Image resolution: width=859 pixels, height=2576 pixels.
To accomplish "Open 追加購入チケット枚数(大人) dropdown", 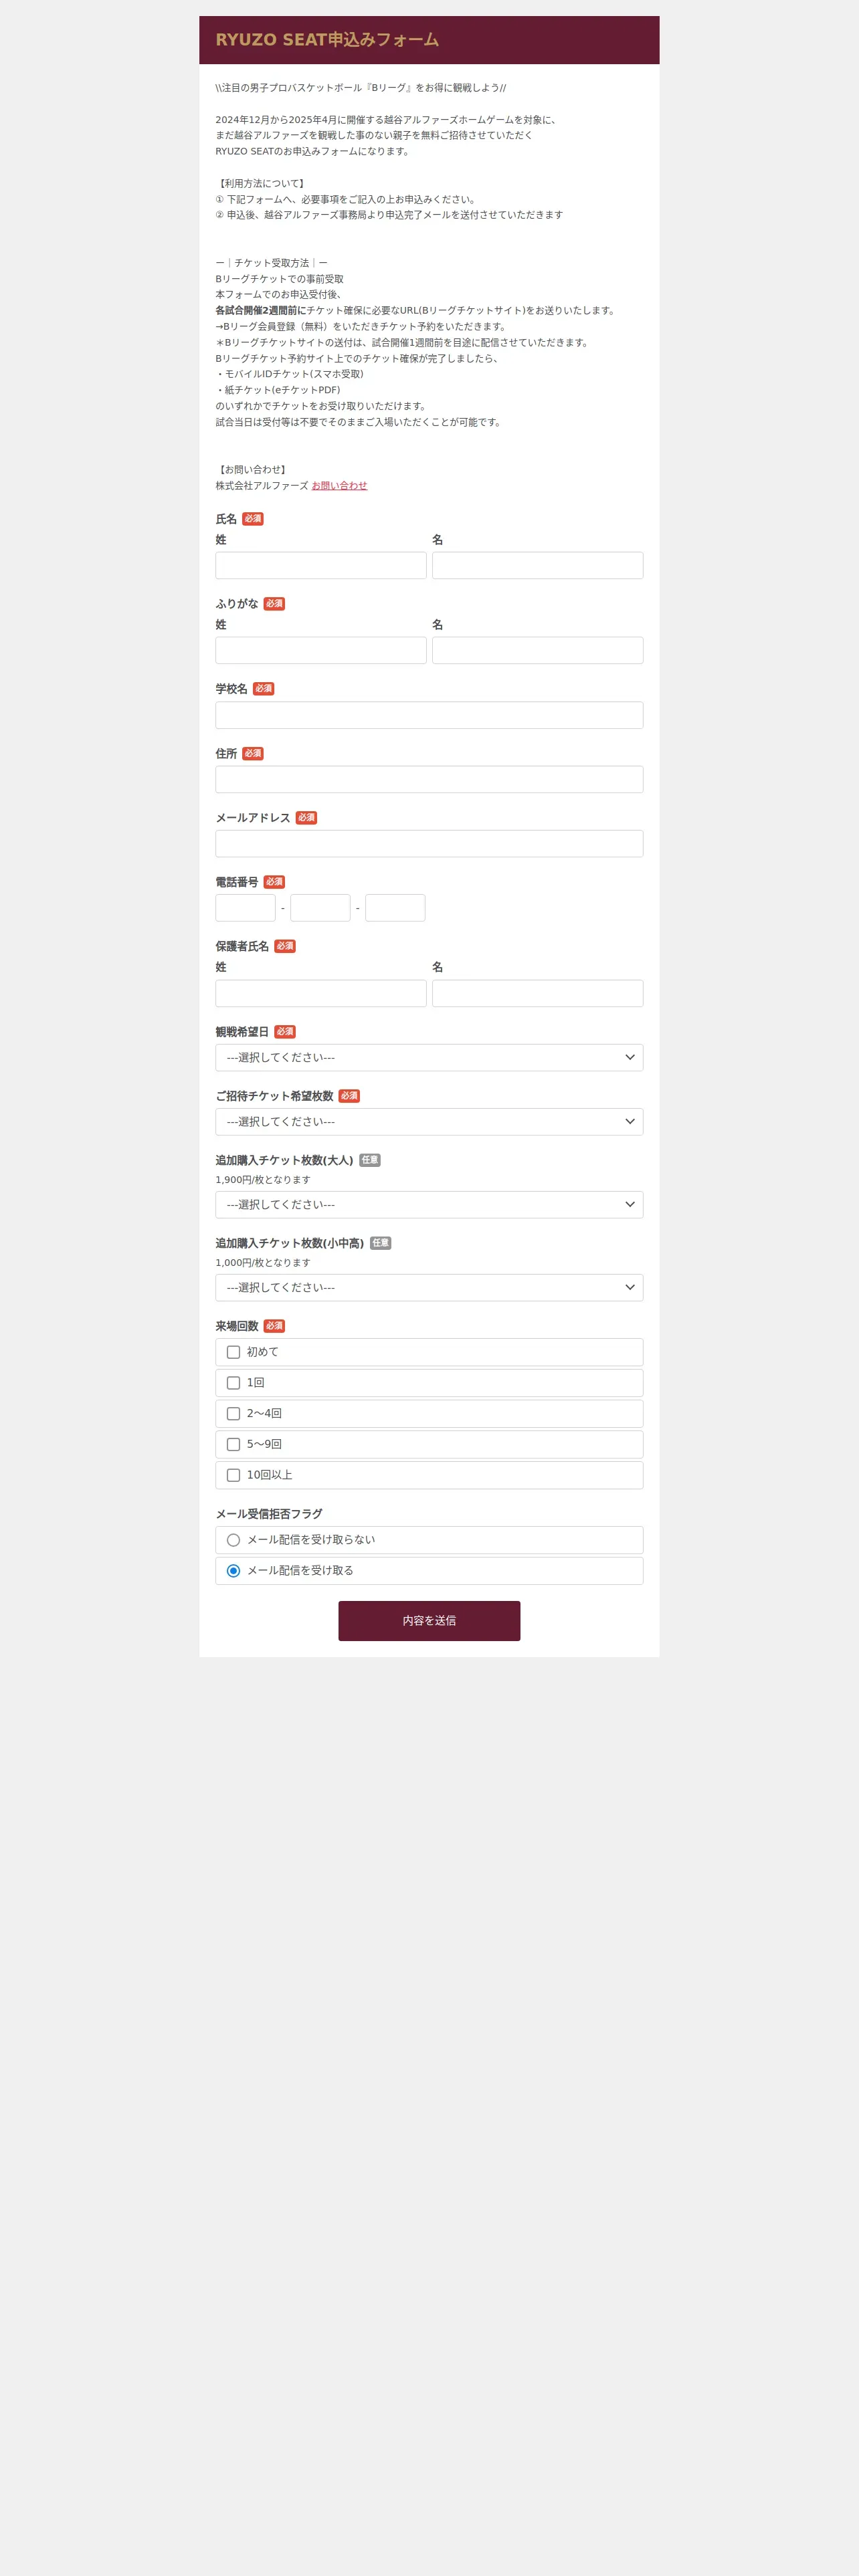I will pyautogui.click(x=429, y=1204).
